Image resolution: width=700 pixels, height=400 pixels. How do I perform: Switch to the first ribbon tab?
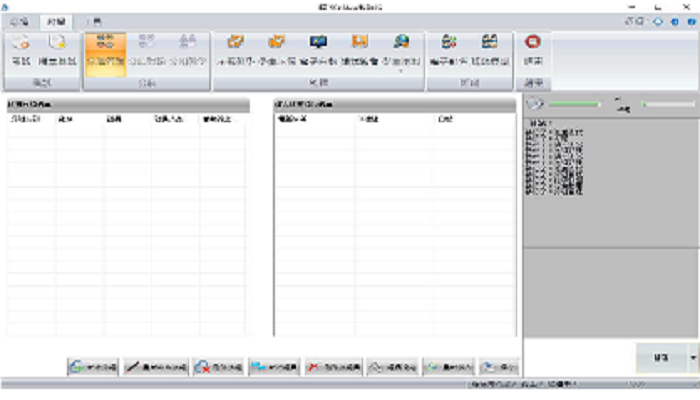click(18, 20)
